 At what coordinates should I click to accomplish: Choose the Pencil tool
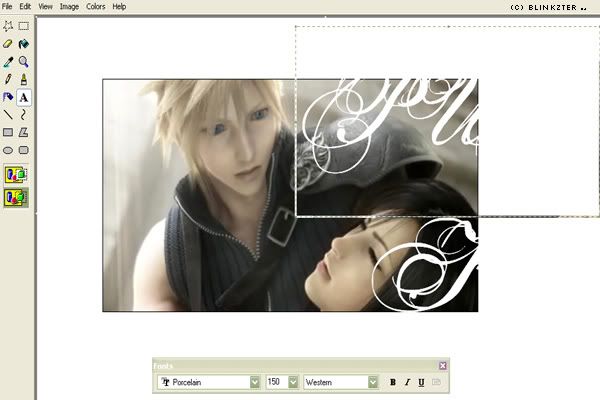pos(8,79)
